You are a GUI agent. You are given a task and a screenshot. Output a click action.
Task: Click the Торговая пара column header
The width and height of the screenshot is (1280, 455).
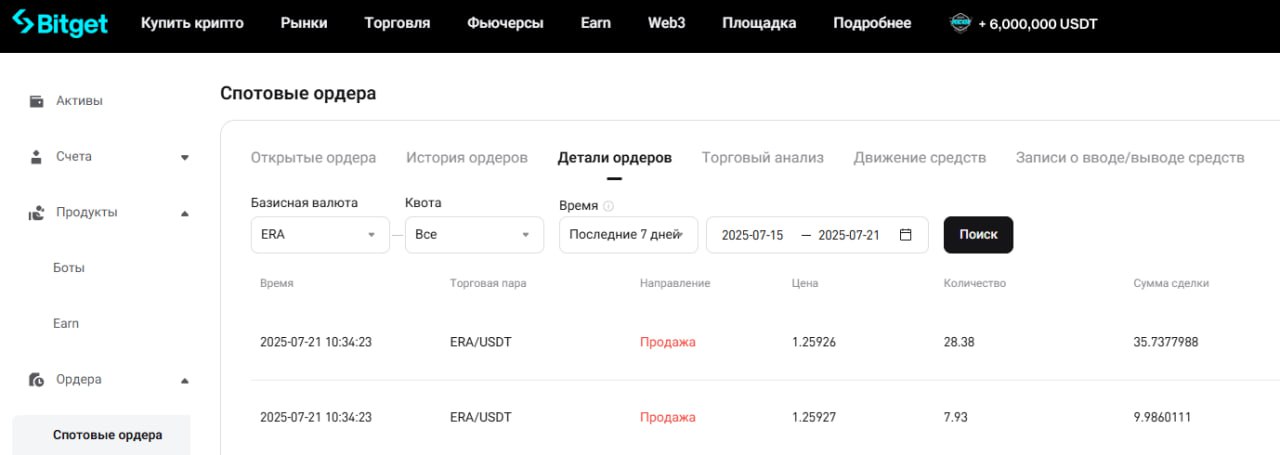tap(488, 284)
